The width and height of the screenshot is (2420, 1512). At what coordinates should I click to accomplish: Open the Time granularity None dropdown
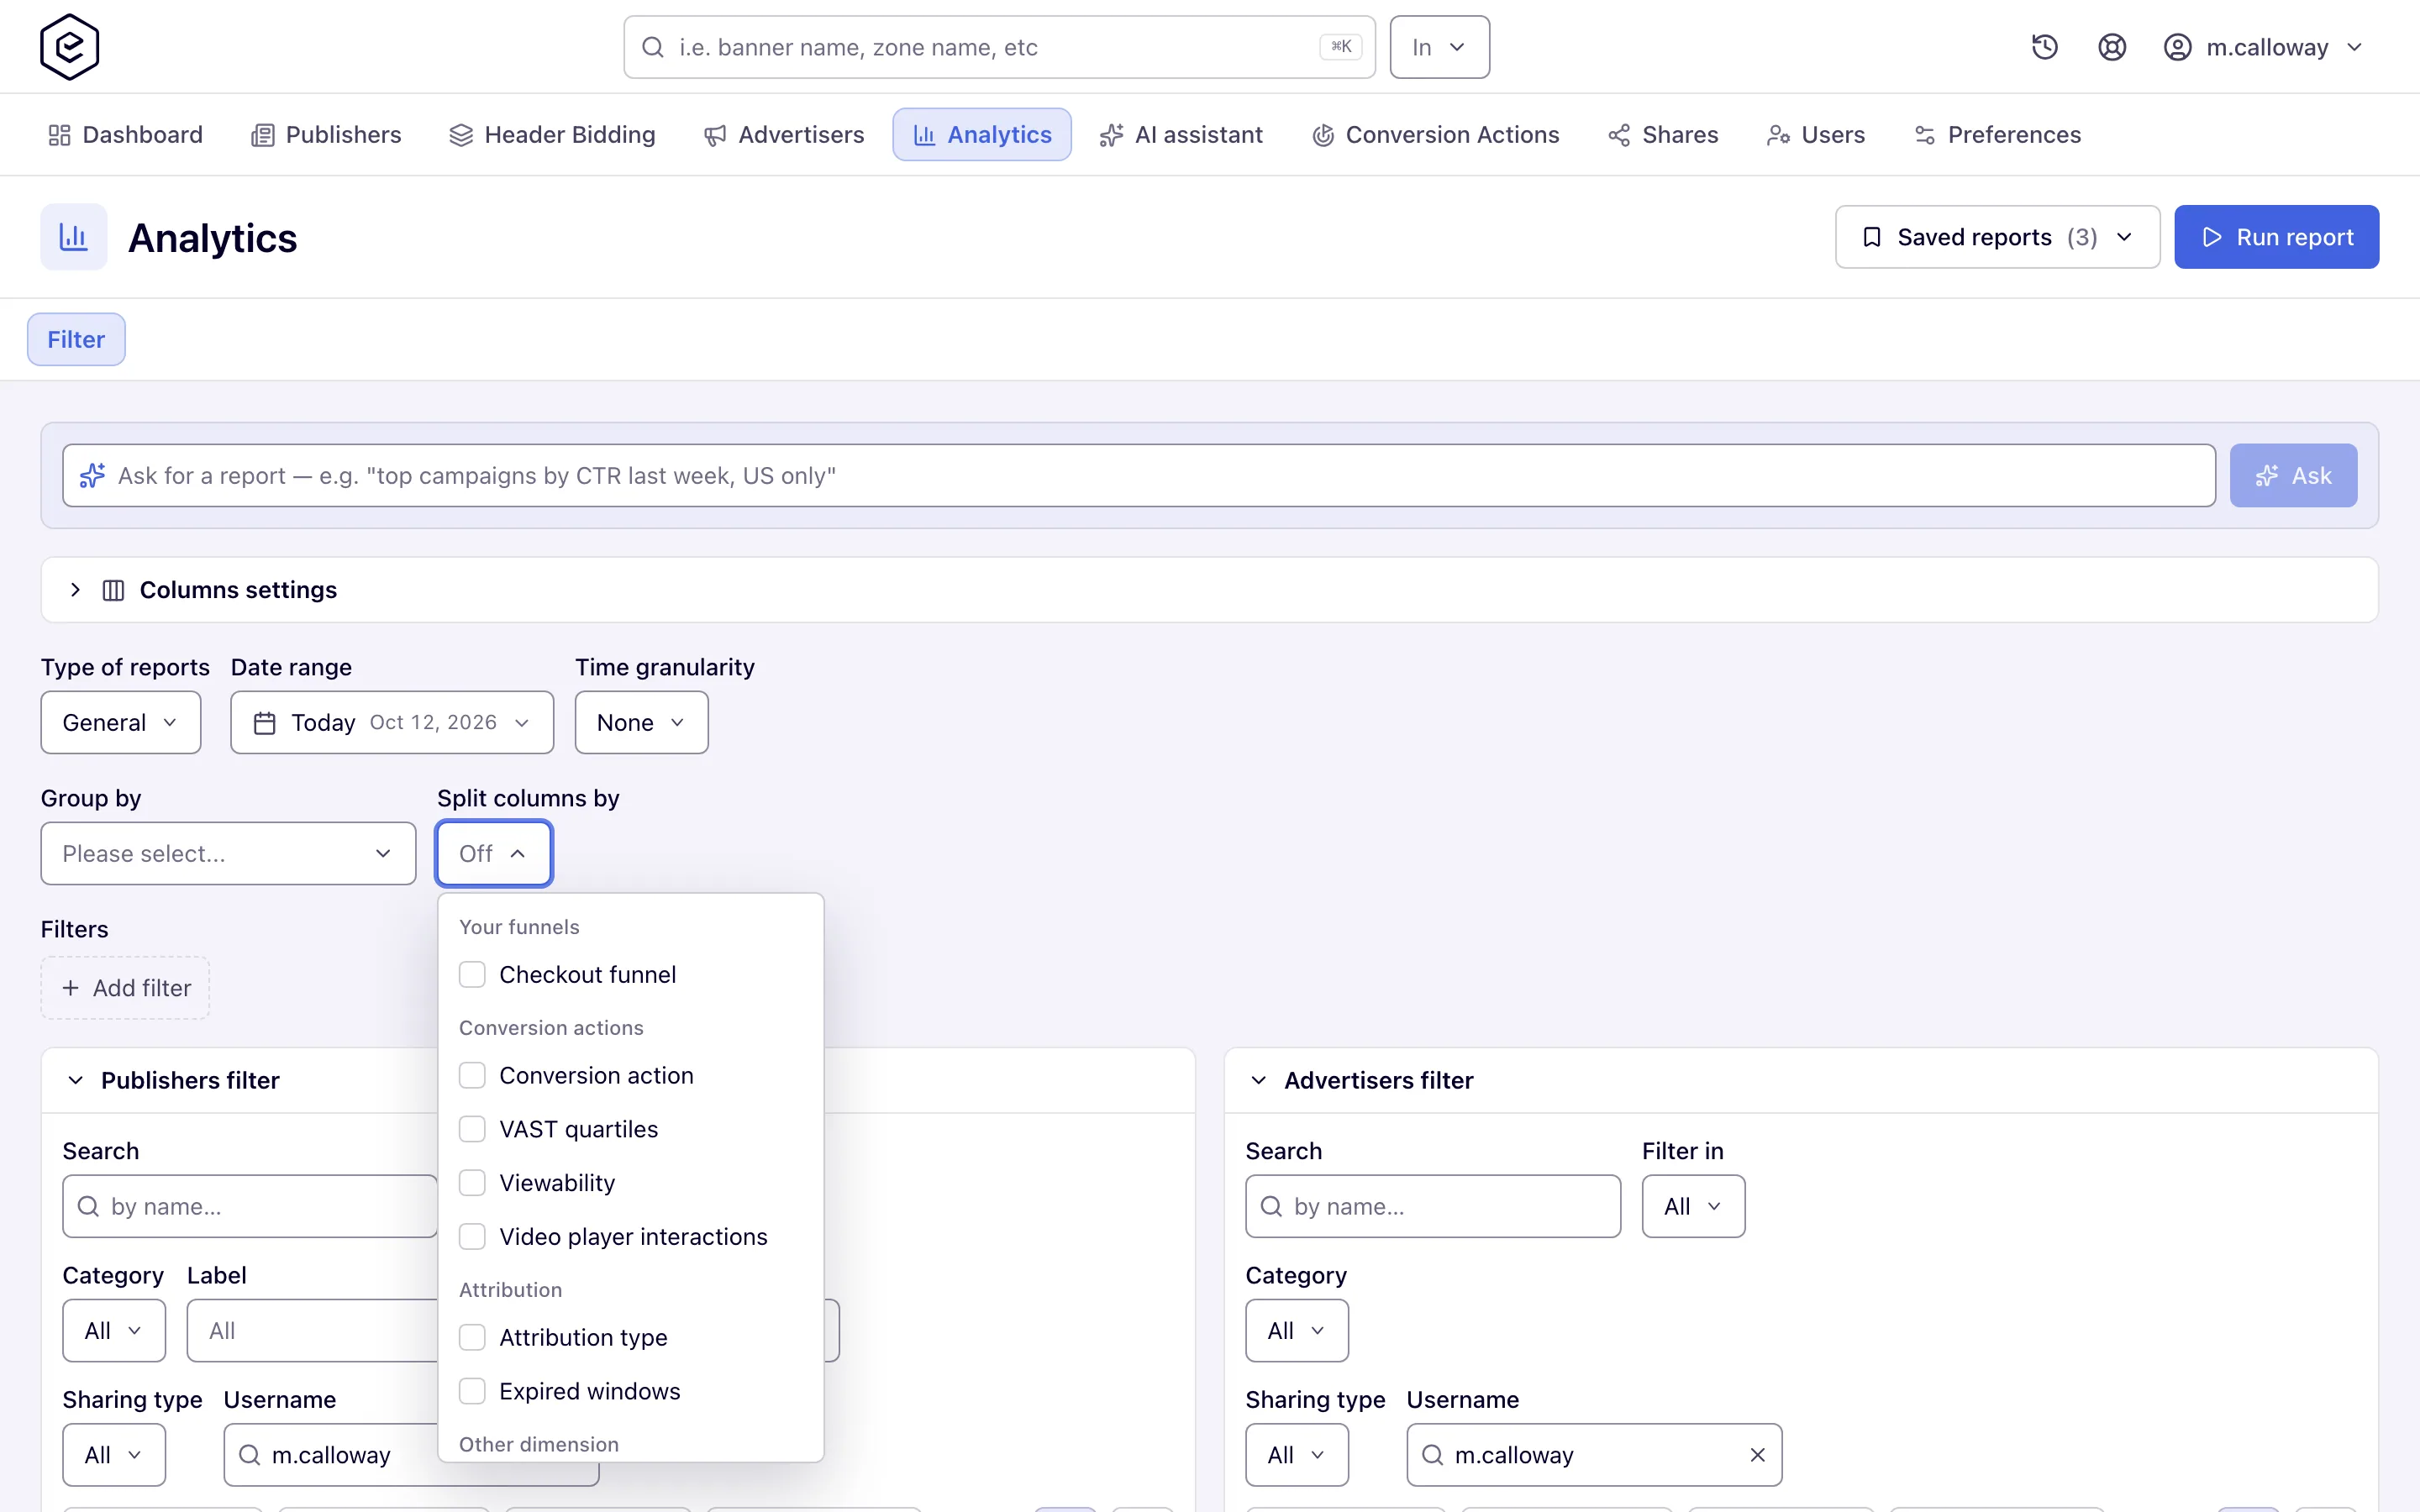[642, 723]
